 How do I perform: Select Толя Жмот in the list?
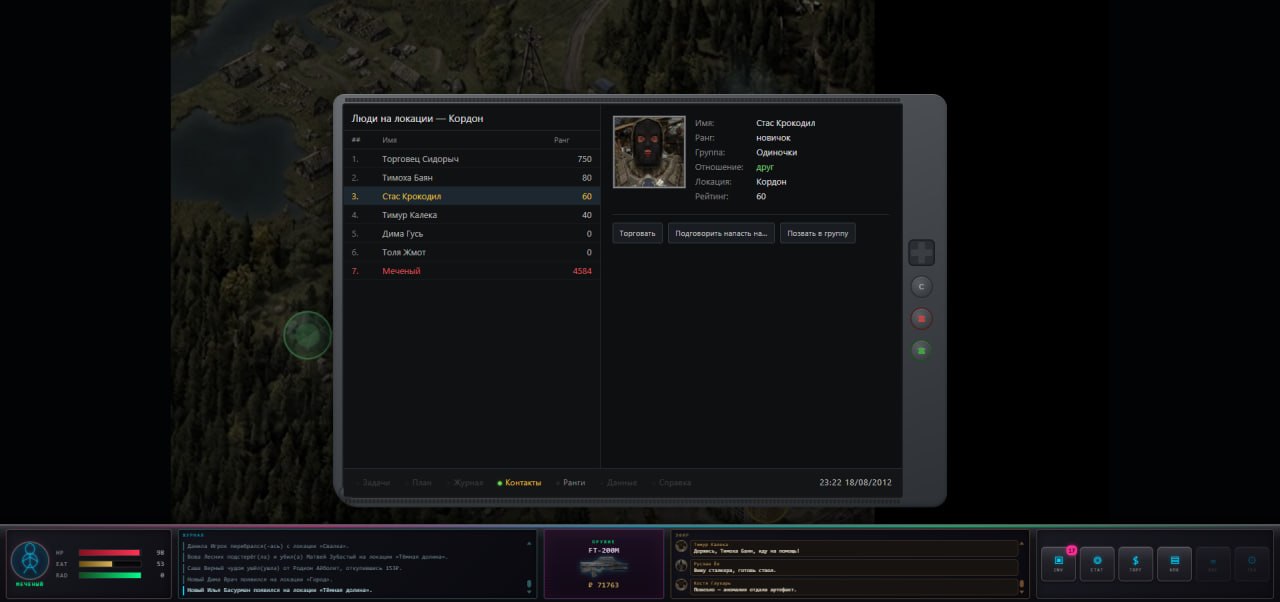[471, 253]
